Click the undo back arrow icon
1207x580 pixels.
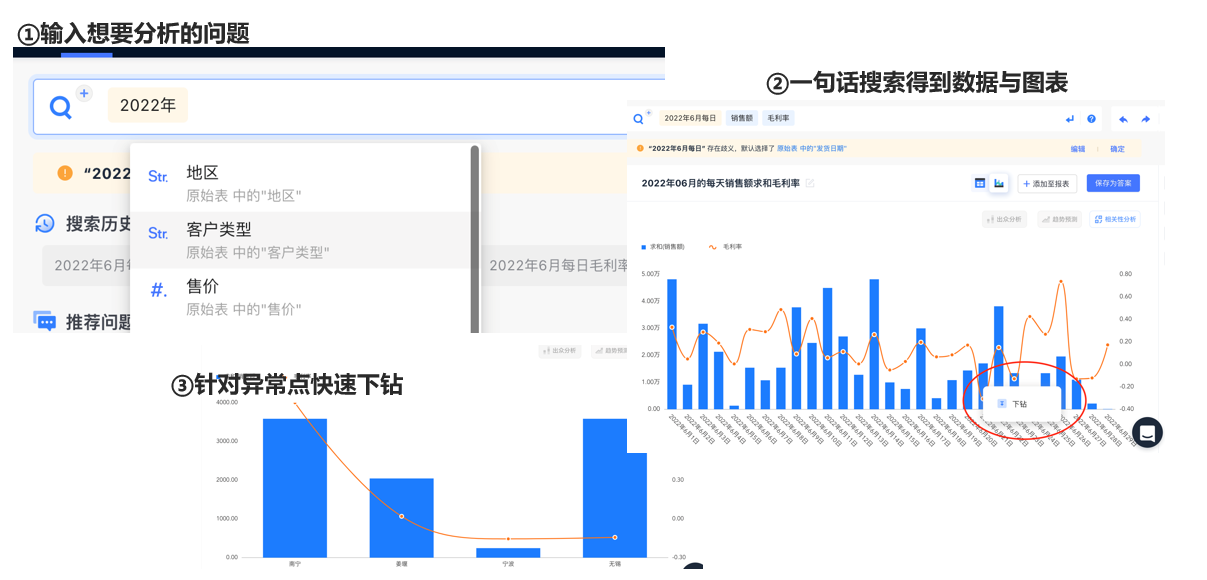1123,119
